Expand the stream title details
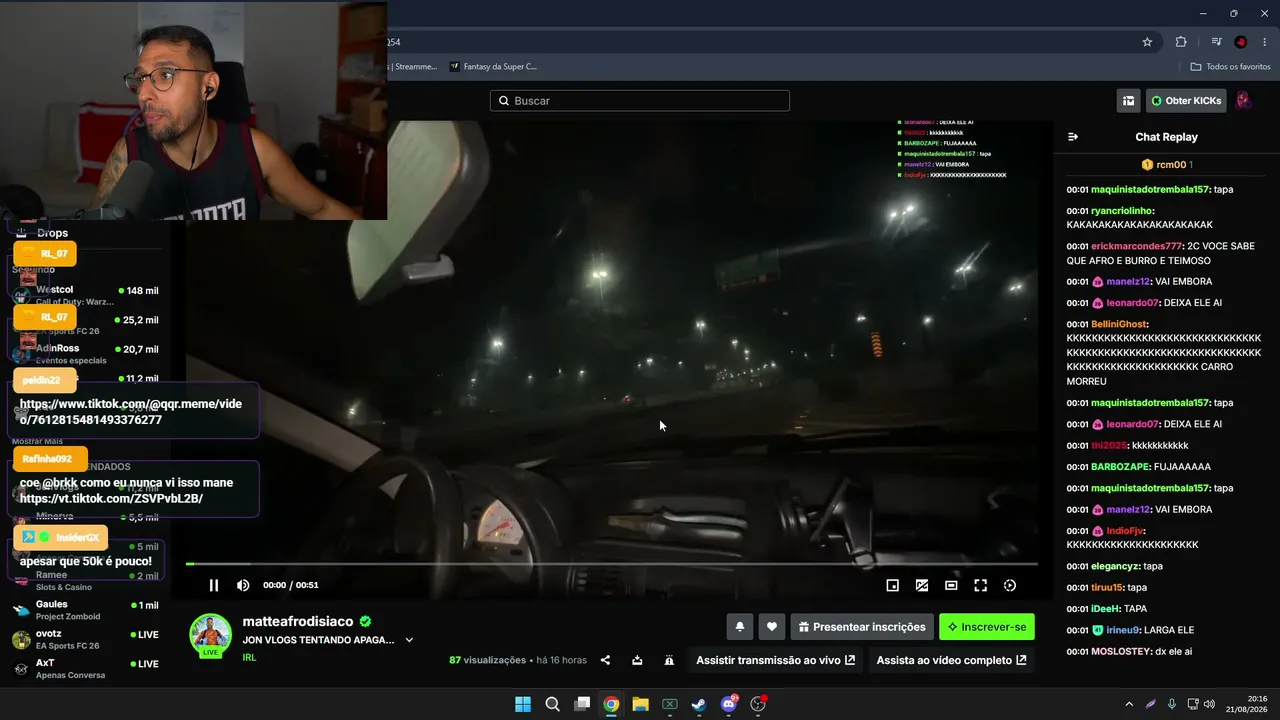The height and width of the screenshot is (720, 1280). 409,640
